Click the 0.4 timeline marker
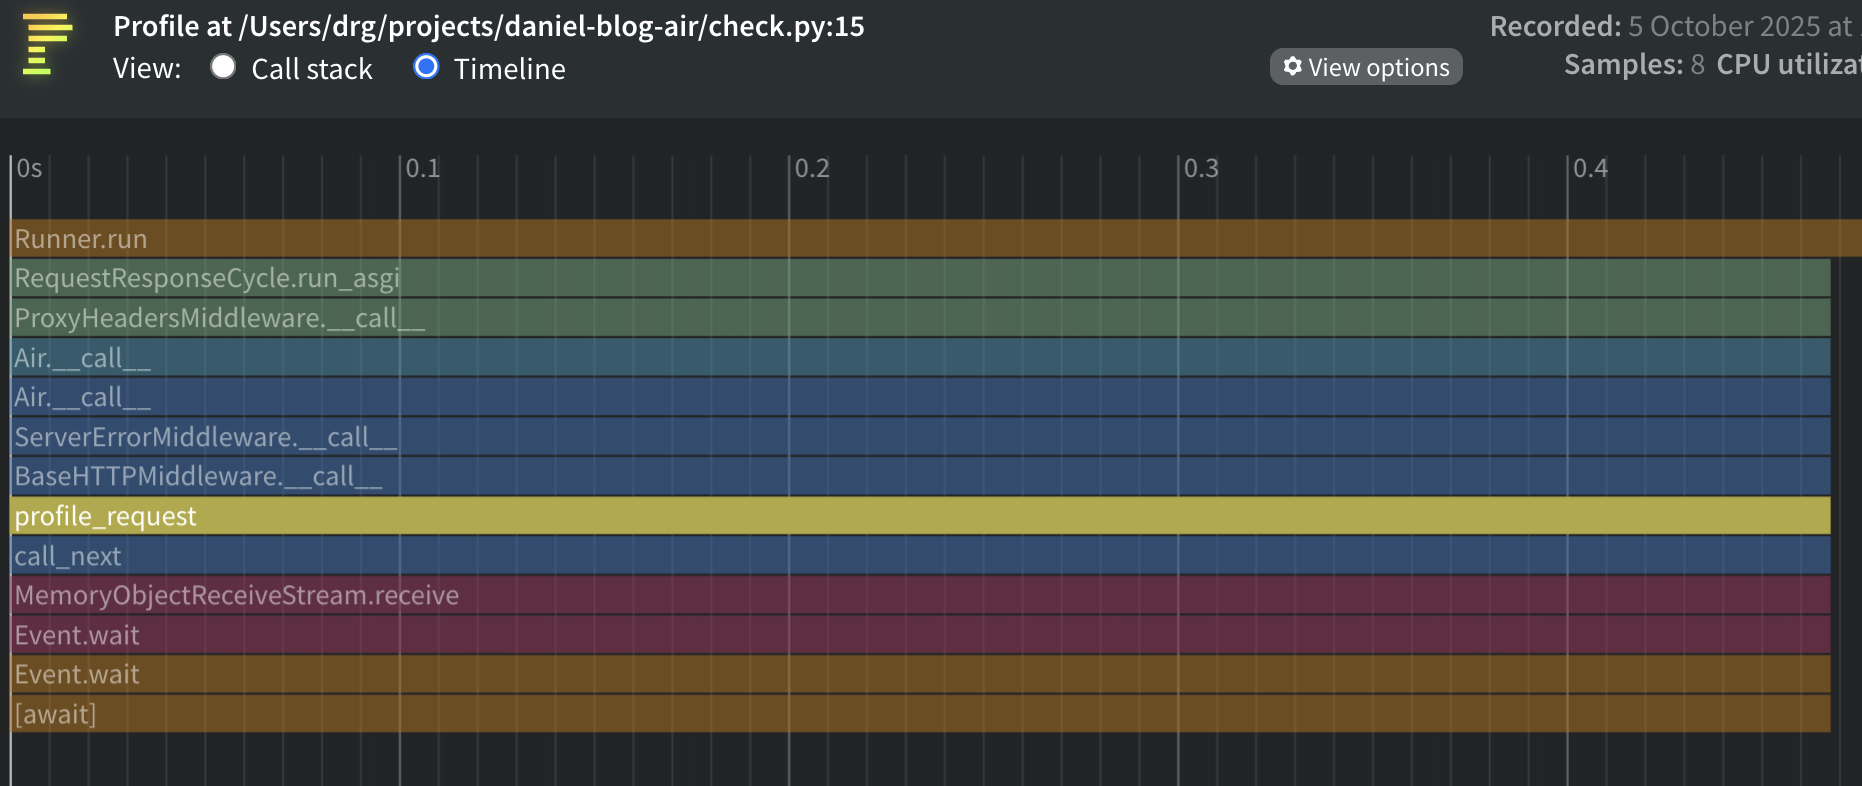The image size is (1862, 786). (x=1589, y=168)
